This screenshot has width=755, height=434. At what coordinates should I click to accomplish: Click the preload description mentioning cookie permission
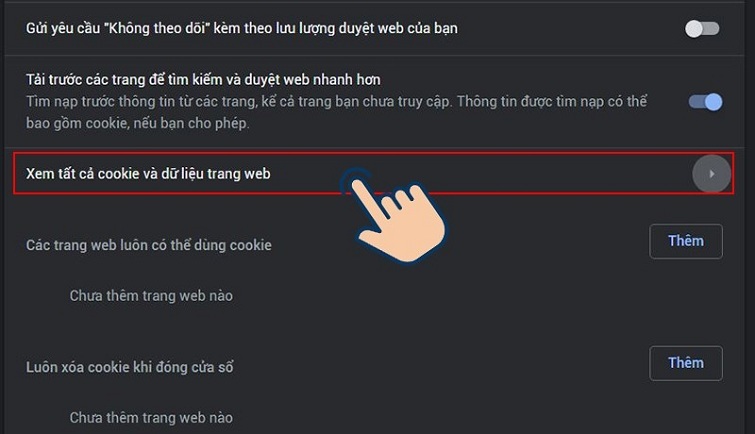click(337, 112)
